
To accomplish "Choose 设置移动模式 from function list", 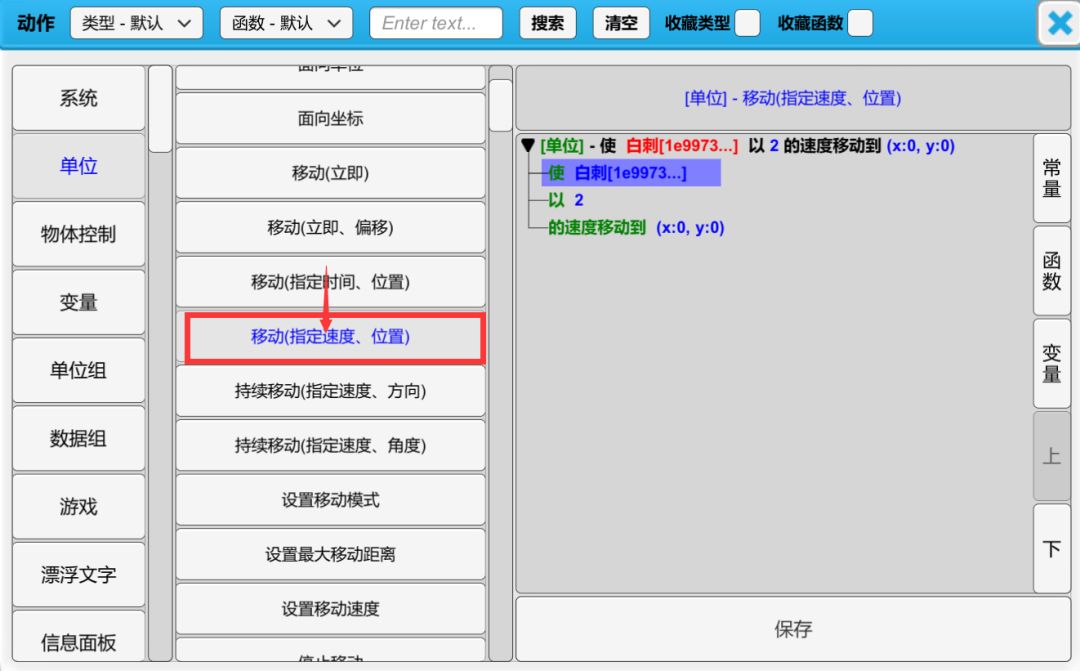I will [x=331, y=500].
